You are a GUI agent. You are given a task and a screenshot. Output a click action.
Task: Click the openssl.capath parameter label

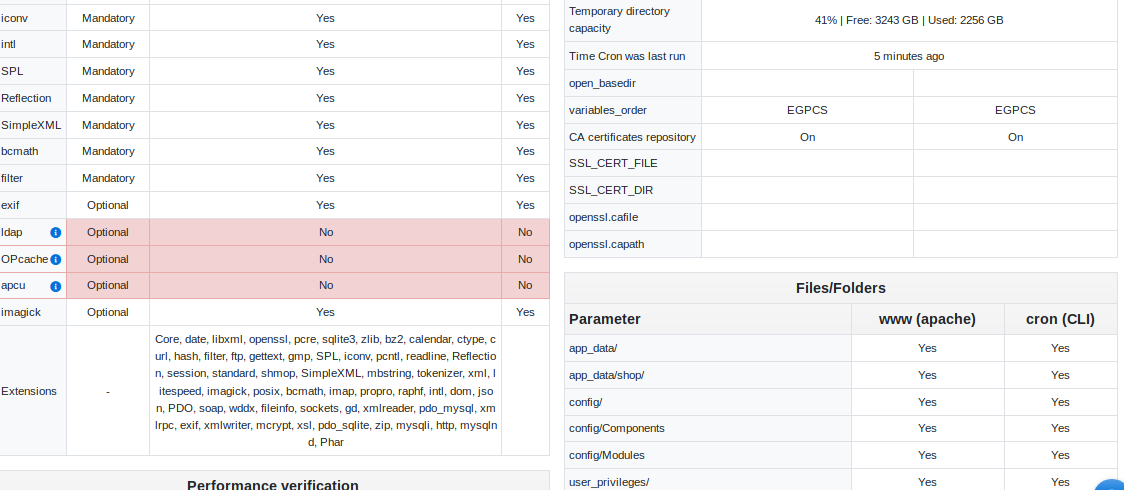pos(606,244)
